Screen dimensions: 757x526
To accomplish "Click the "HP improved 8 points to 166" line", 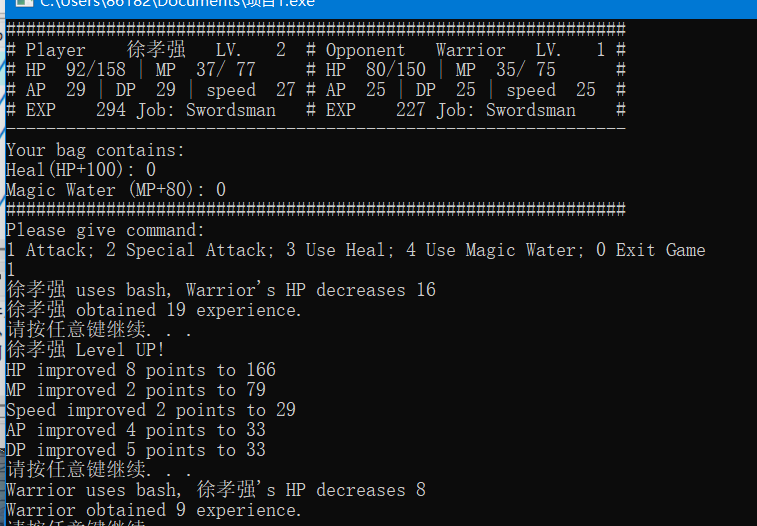I will (x=140, y=370).
